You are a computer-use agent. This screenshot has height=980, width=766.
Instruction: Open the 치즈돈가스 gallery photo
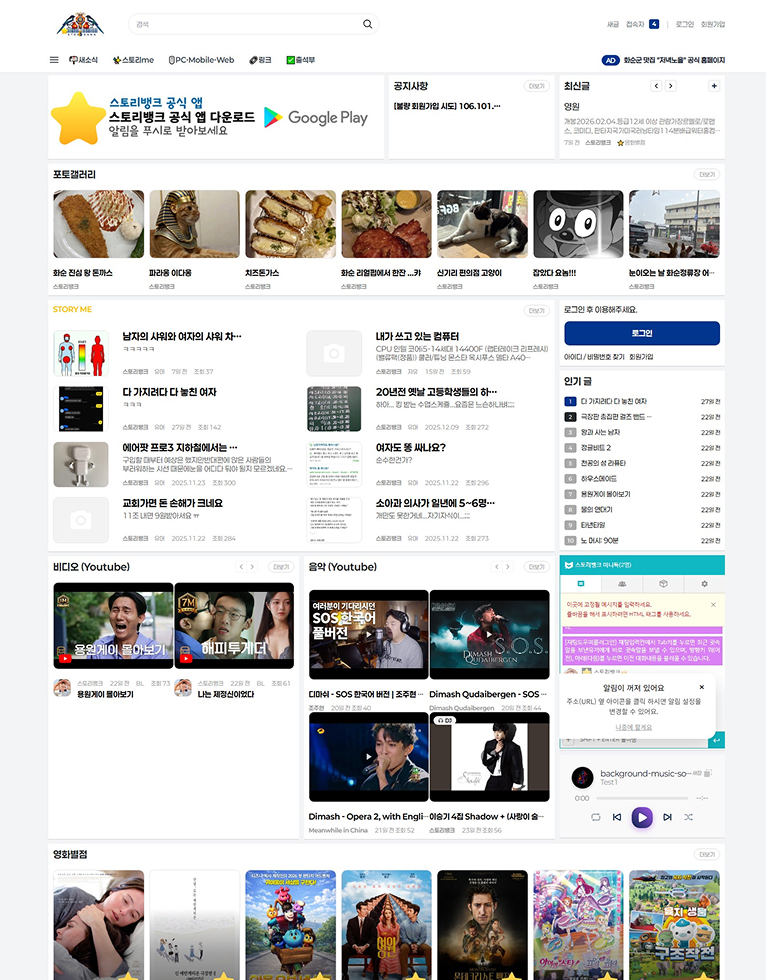[x=290, y=225]
